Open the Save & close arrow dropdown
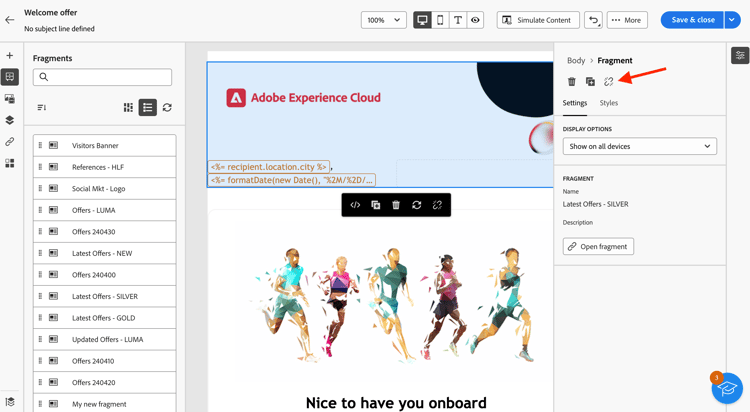The width and height of the screenshot is (750, 412). (x=732, y=20)
